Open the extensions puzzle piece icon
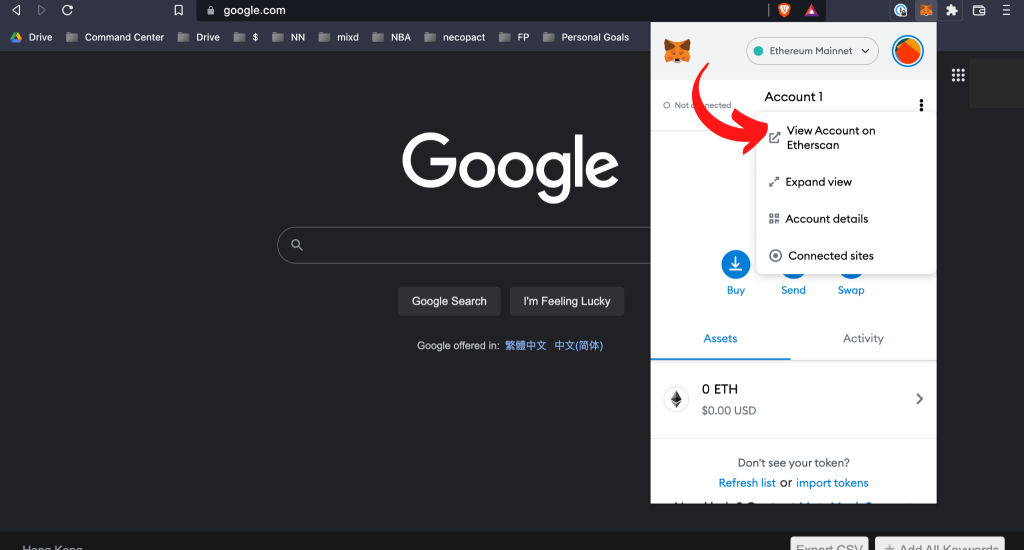This screenshot has width=1024, height=550. pyautogui.click(x=952, y=10)
